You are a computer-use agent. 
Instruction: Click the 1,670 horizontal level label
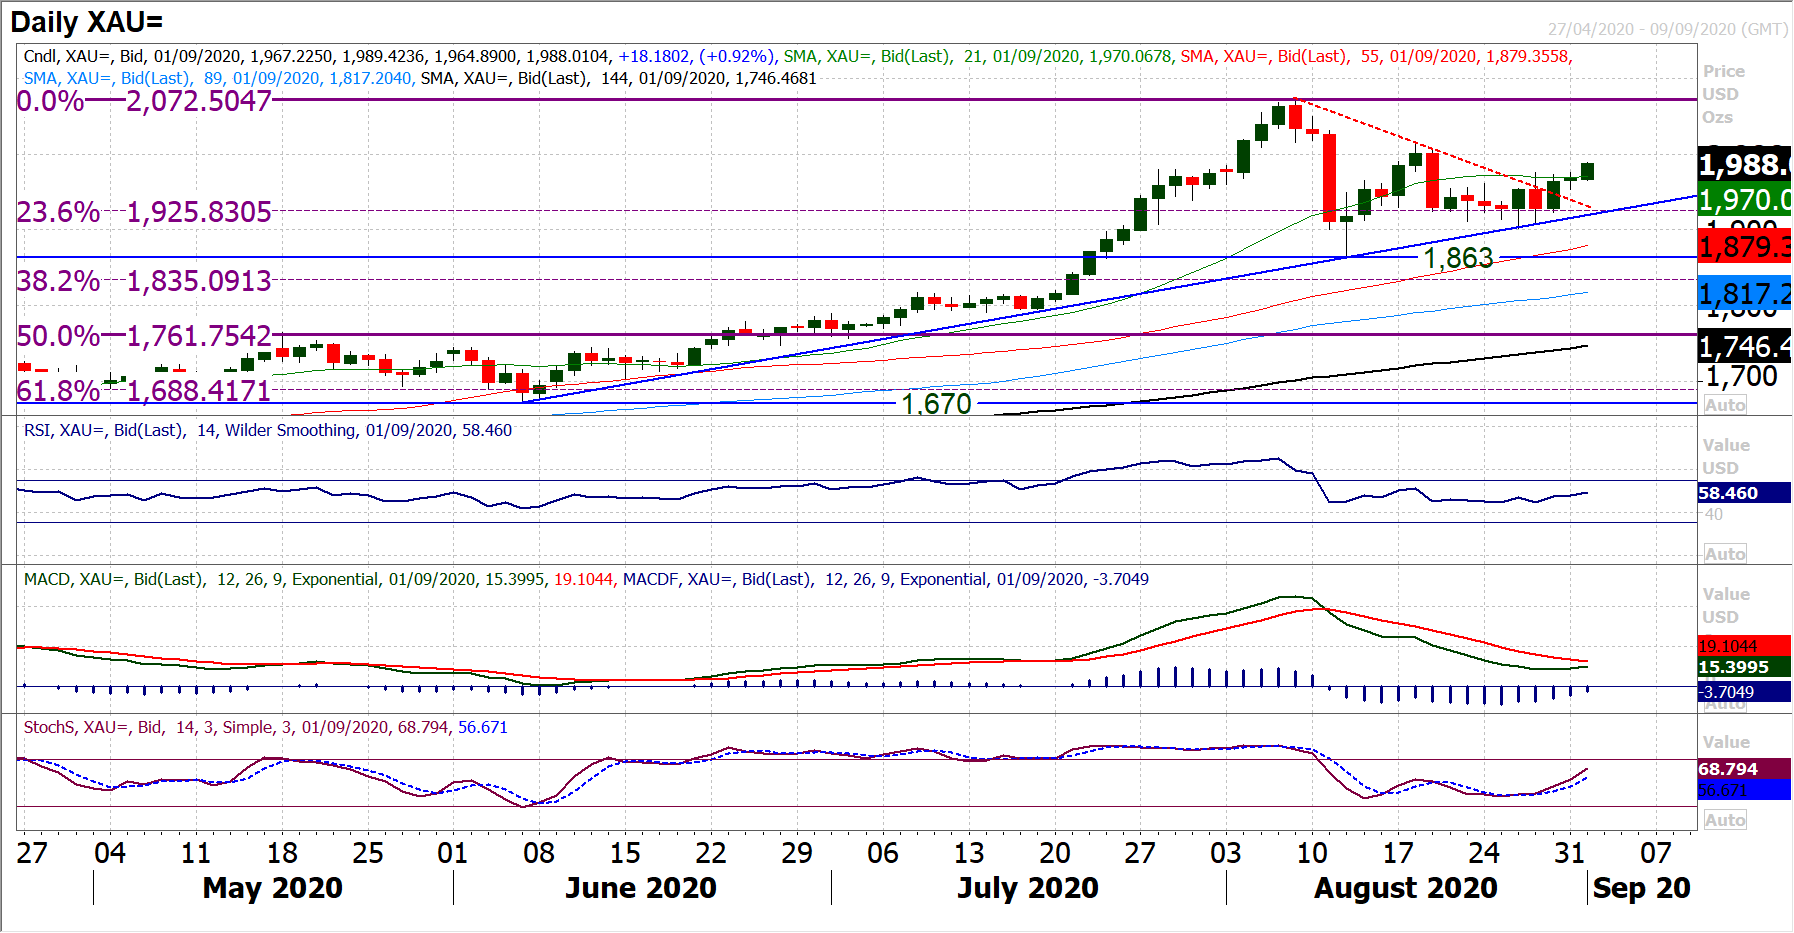(936, 404)
